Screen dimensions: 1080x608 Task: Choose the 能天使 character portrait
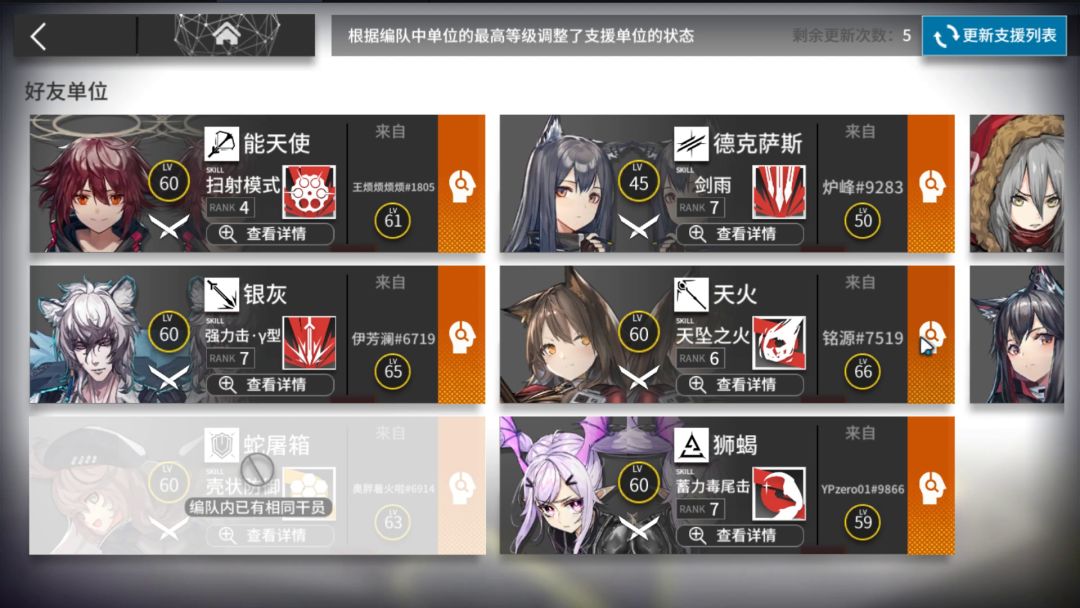click(96, 185)
